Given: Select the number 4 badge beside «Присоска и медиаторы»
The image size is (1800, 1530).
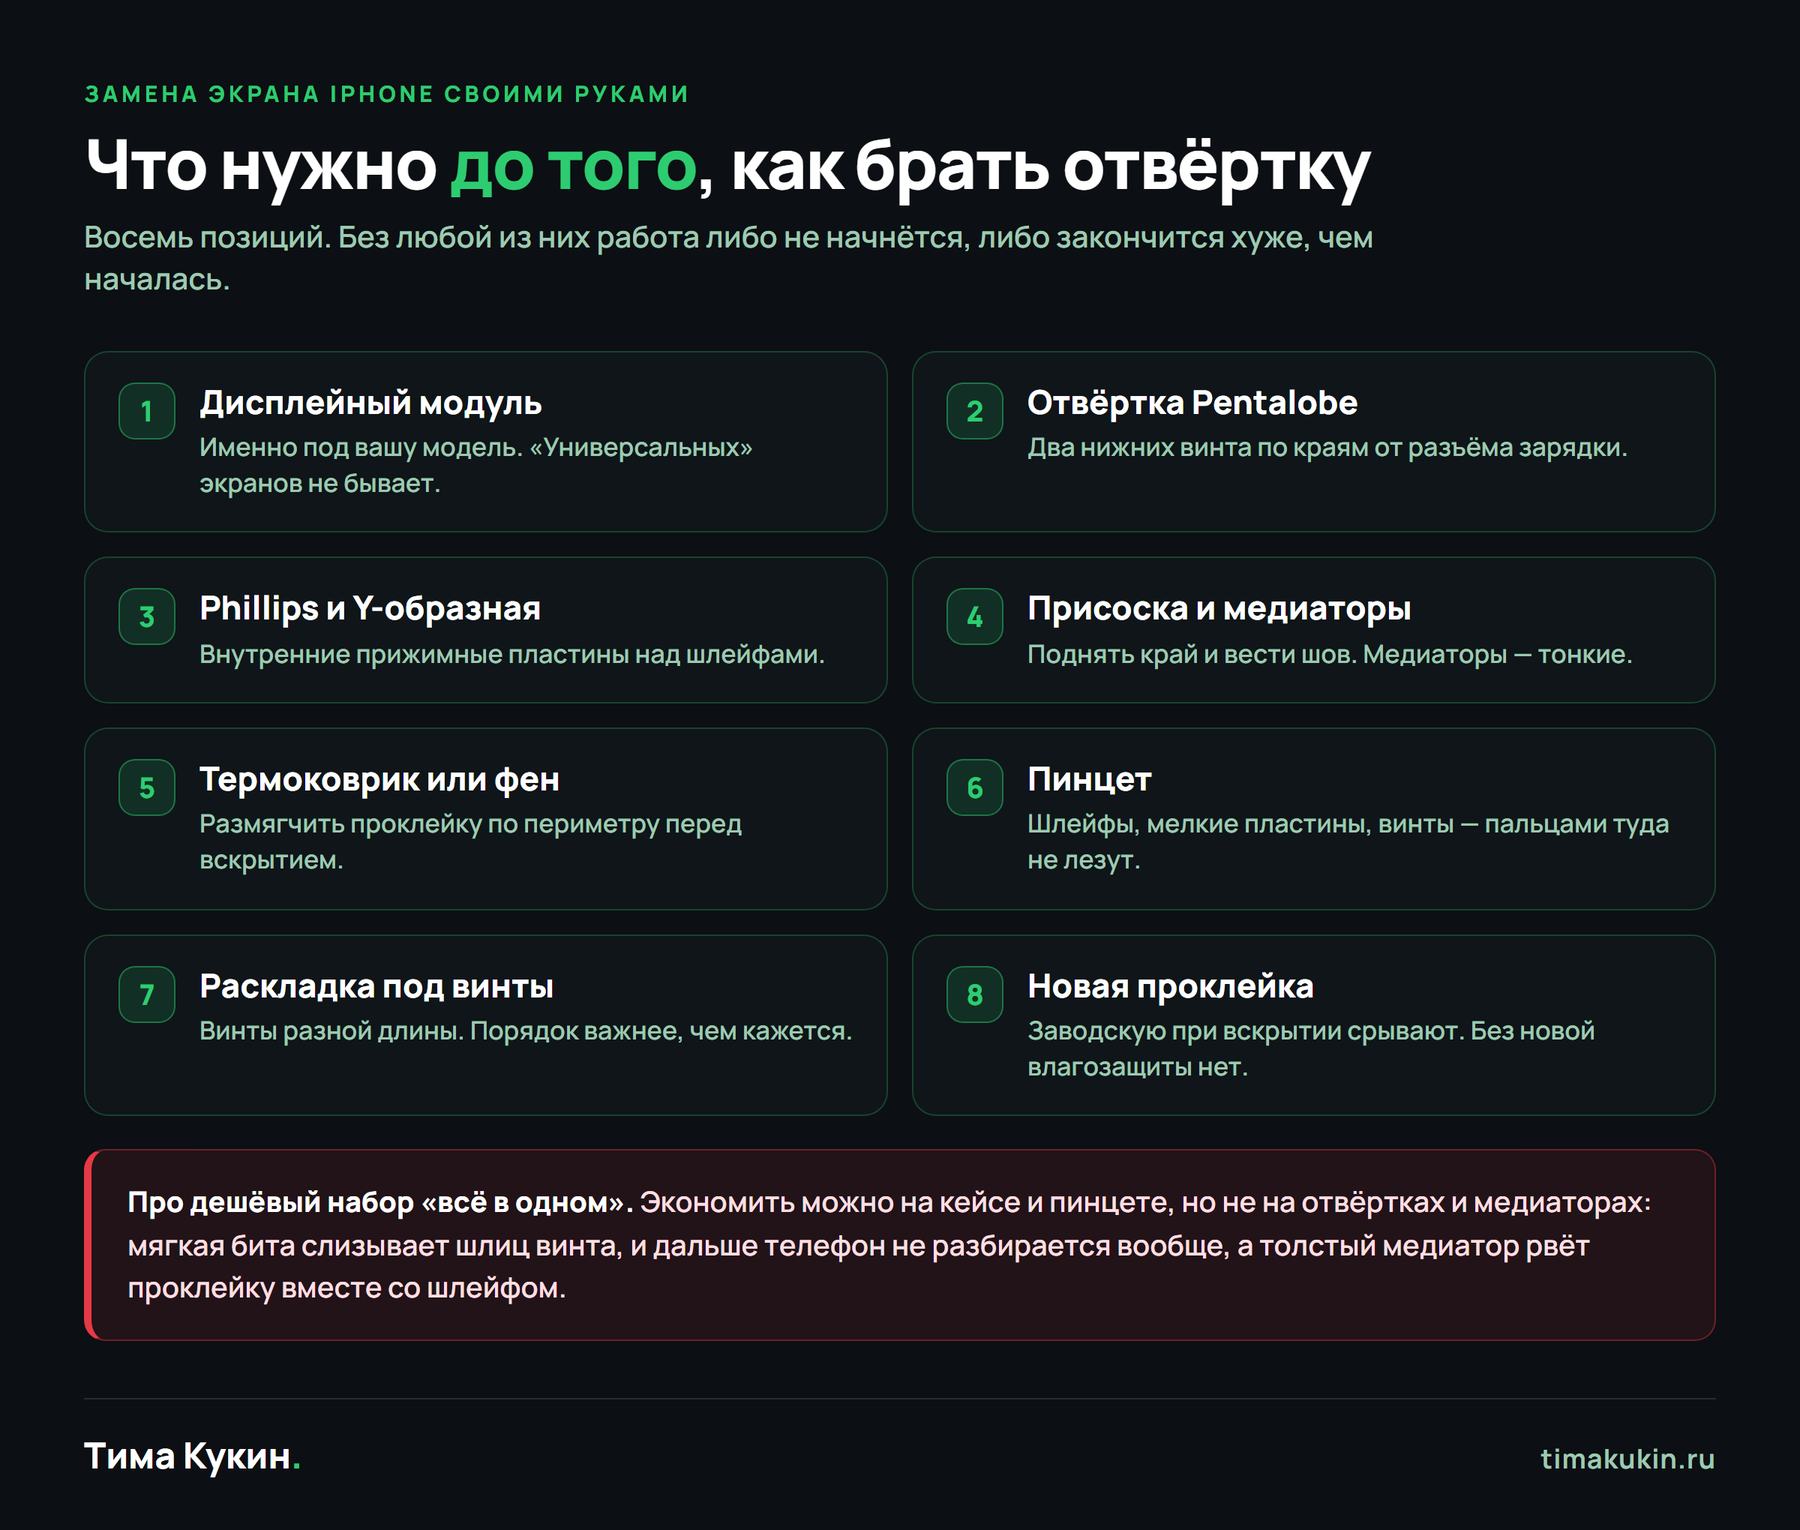Looking at the screenshot, I should 975,617.
